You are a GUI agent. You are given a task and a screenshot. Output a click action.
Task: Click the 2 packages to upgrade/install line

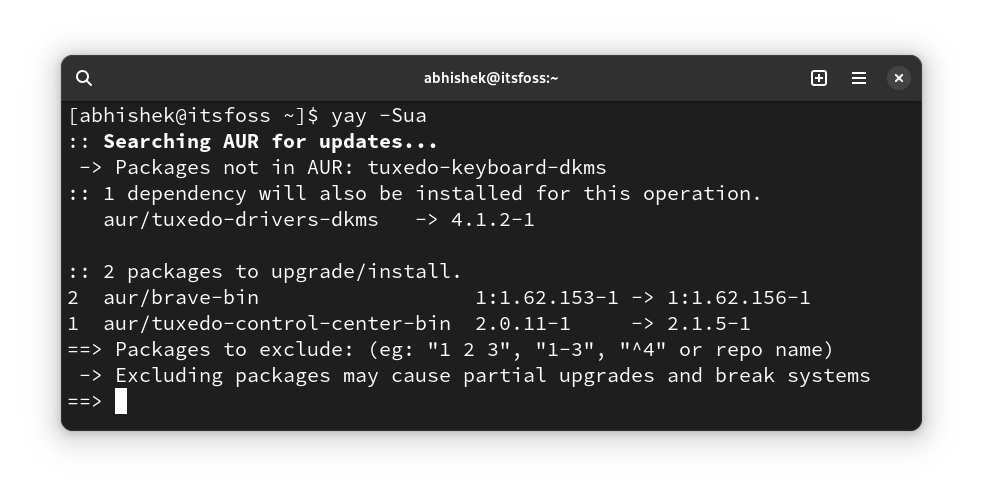click(265, 272)
